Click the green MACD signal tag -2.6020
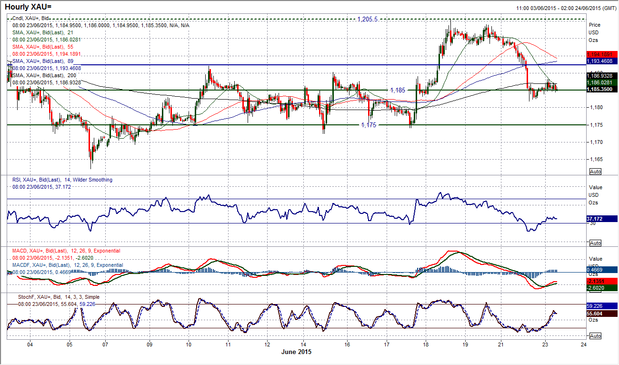Screen dimensions: 619x365 [602, 288]
